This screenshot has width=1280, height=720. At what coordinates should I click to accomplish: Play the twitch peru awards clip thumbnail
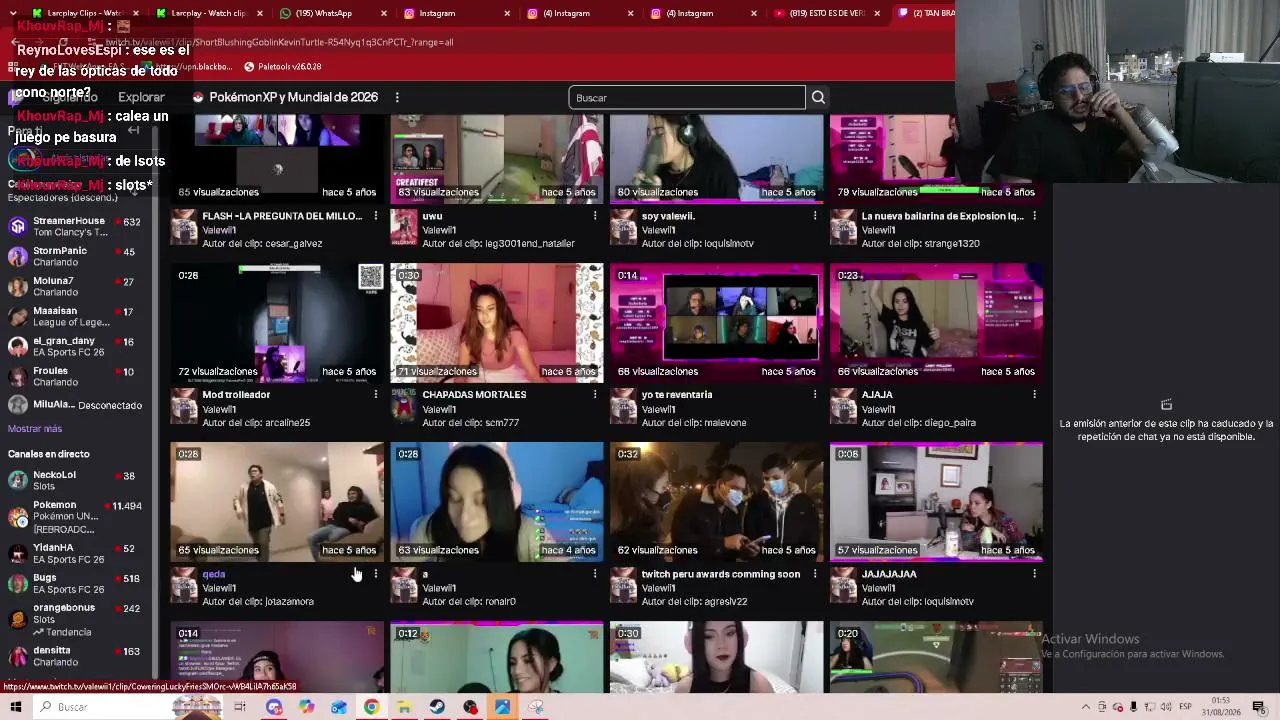pyautogui.click(x=717, y=502)
